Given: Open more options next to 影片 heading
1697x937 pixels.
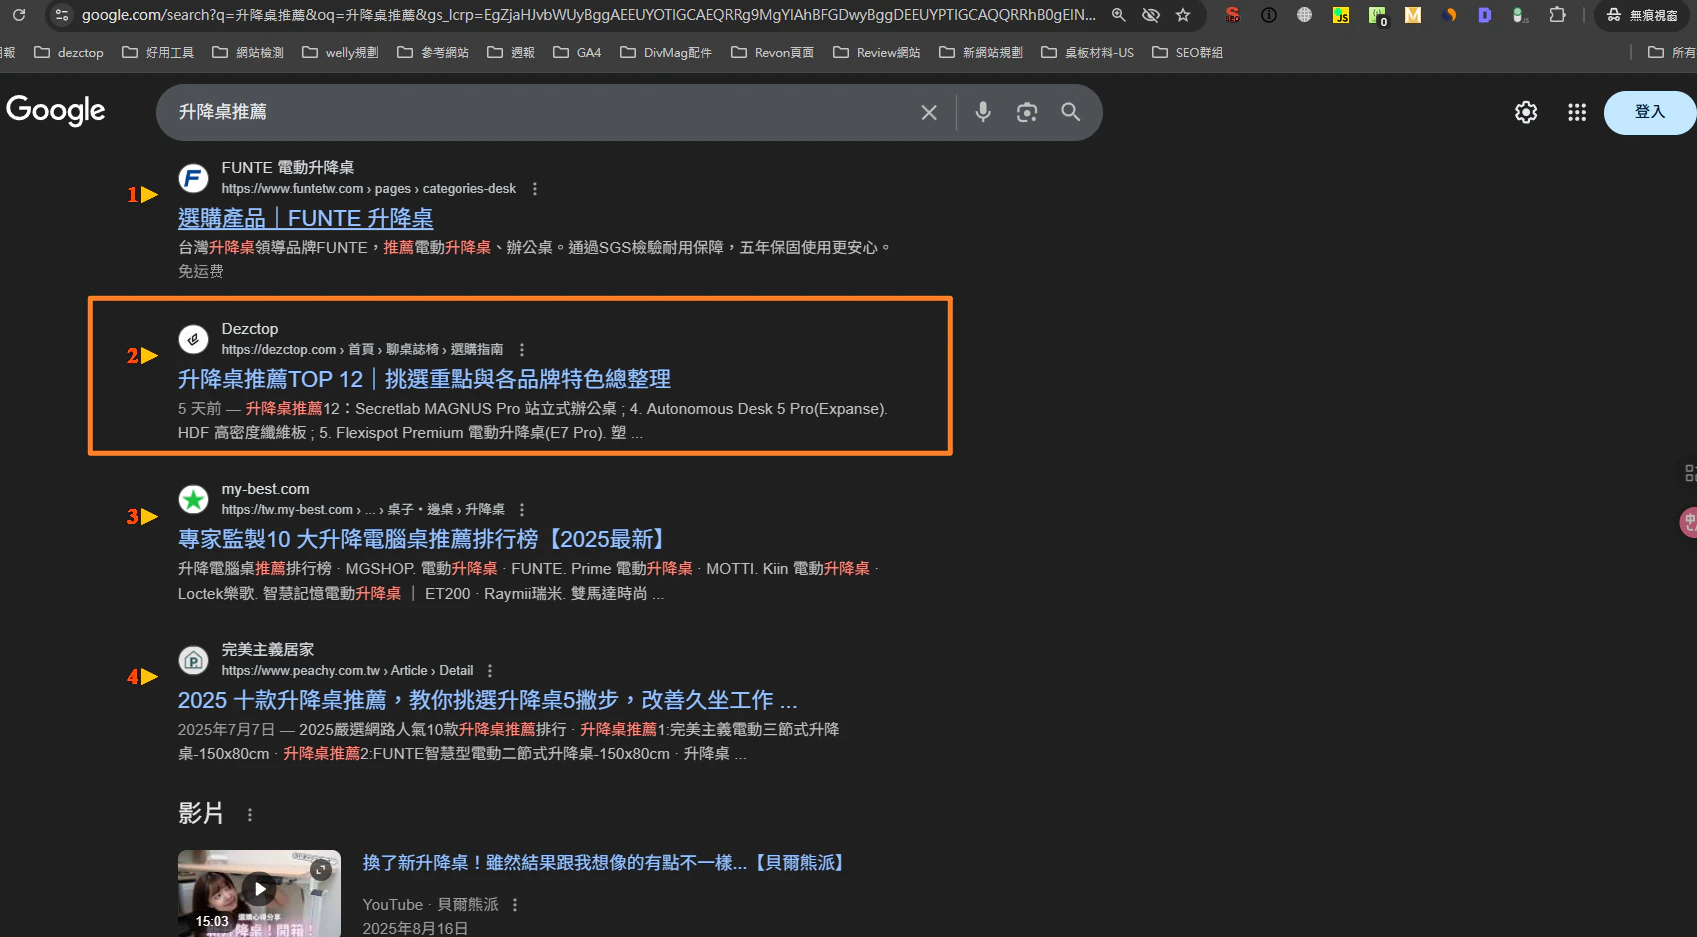Looking at the screenshot, I should pos(250,815).
